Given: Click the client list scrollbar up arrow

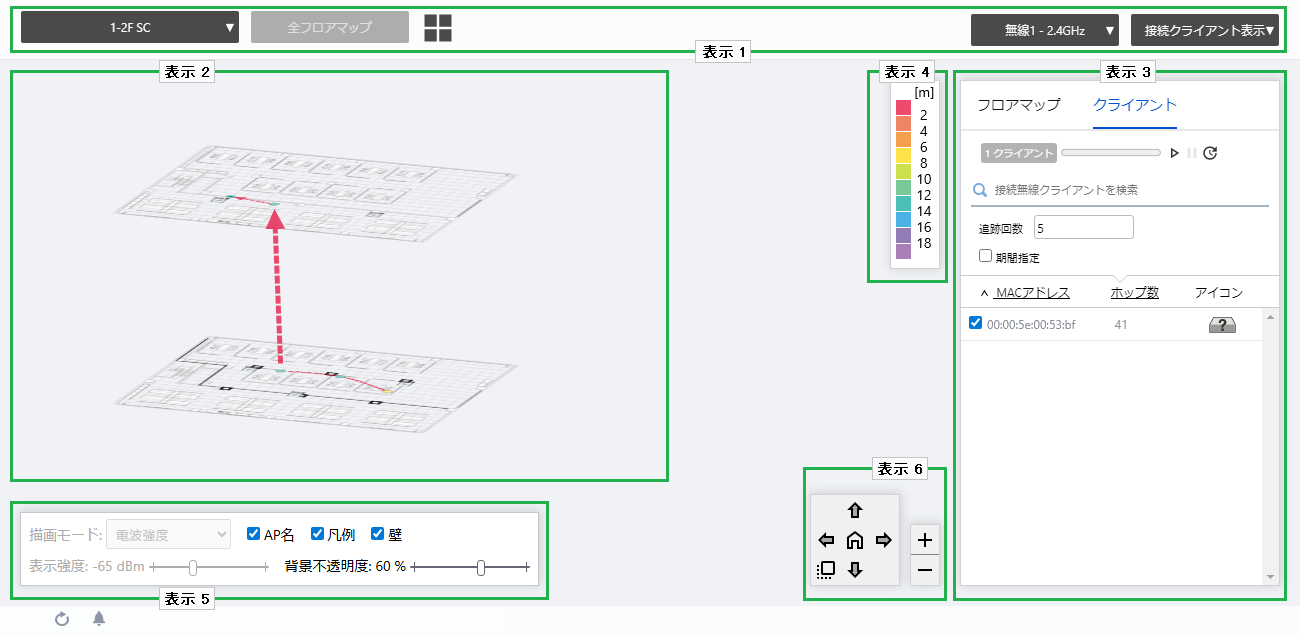Looking at the screenshot, I should pos(1271,317).
